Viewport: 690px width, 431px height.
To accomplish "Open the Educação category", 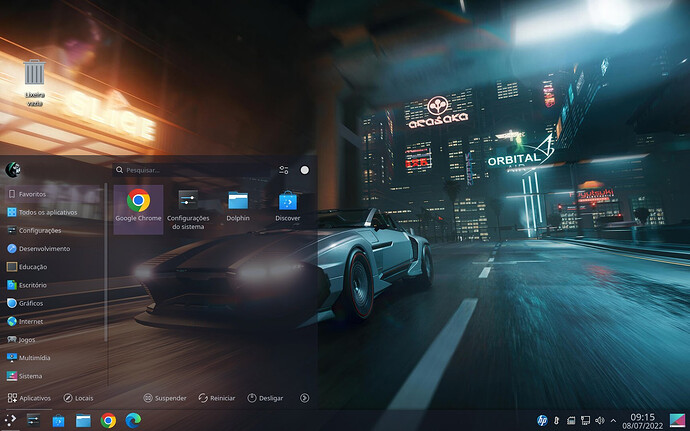I will 54,267.
